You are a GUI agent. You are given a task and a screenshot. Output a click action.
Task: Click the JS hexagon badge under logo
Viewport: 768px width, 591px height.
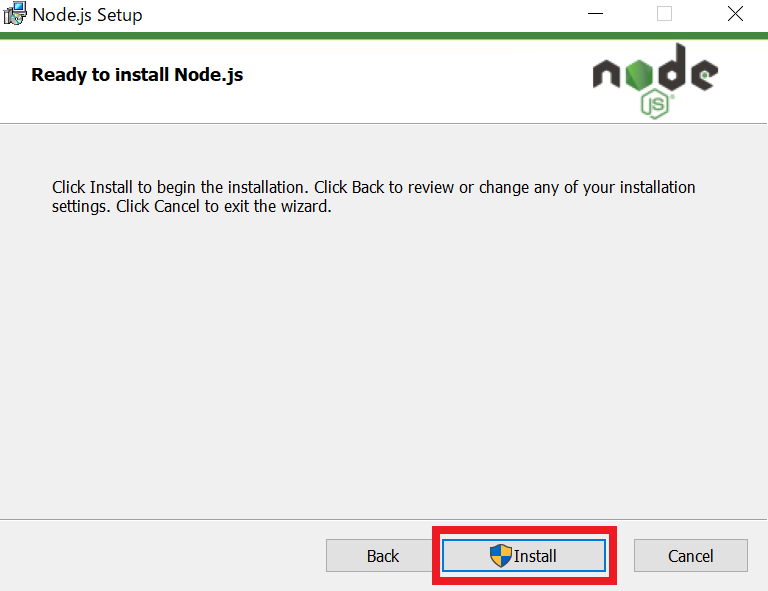click(x=655, y=104)
